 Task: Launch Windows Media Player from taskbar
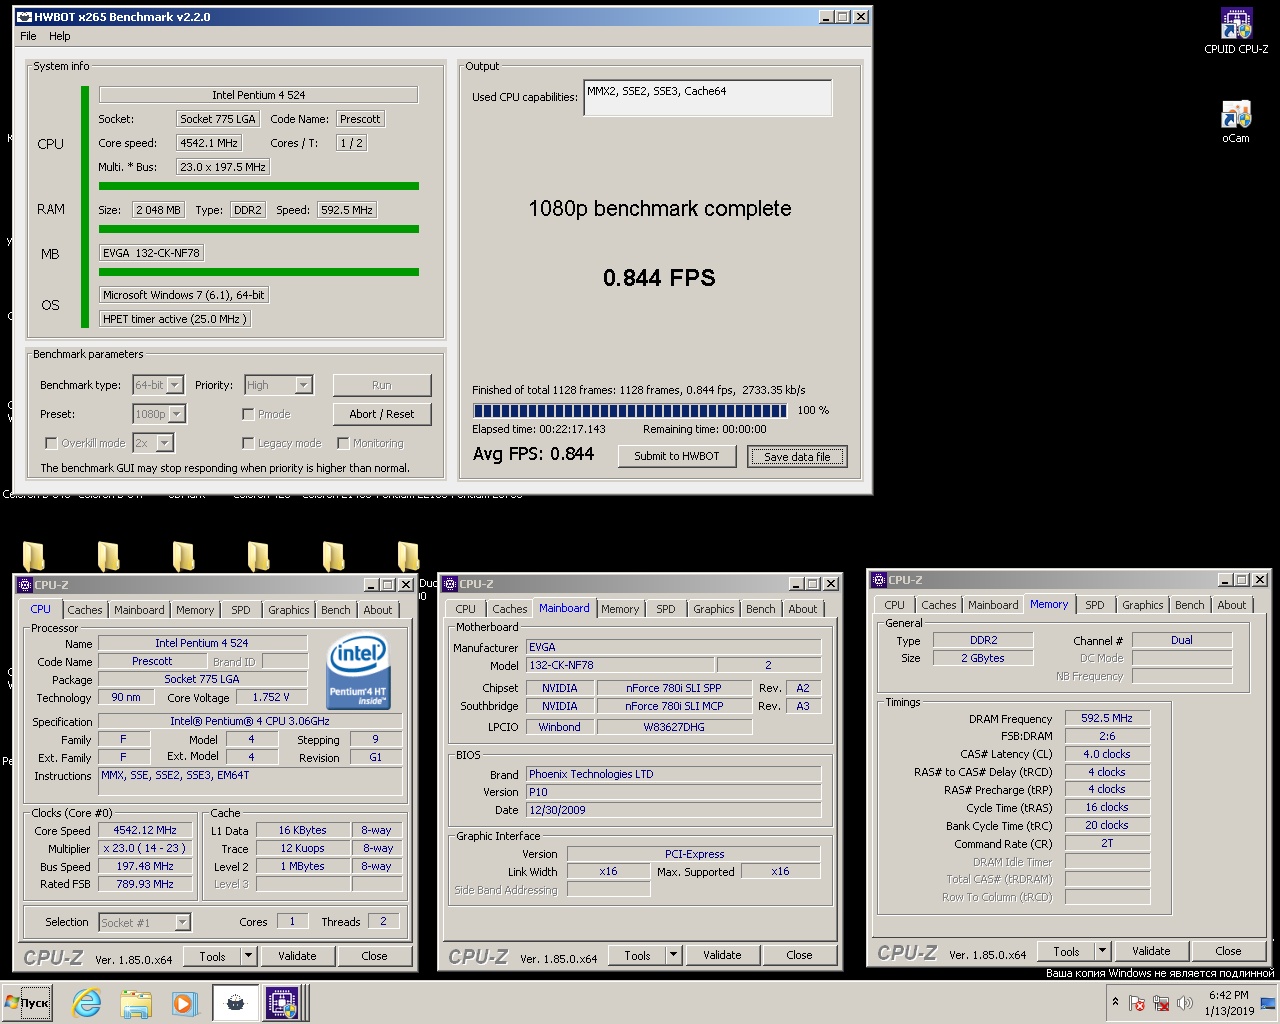pyautogui.click(x=184, y=1003)
